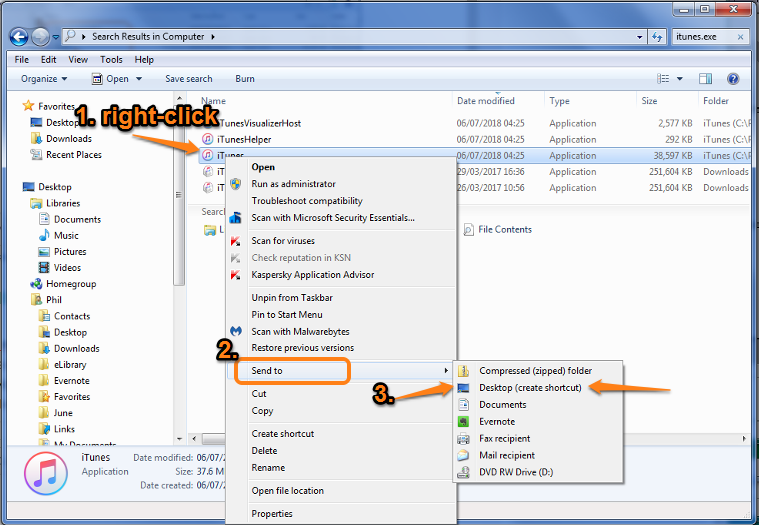Click the Malwarebytes scan icon
This screenshot has width=759, height=525.
[236, 331]
